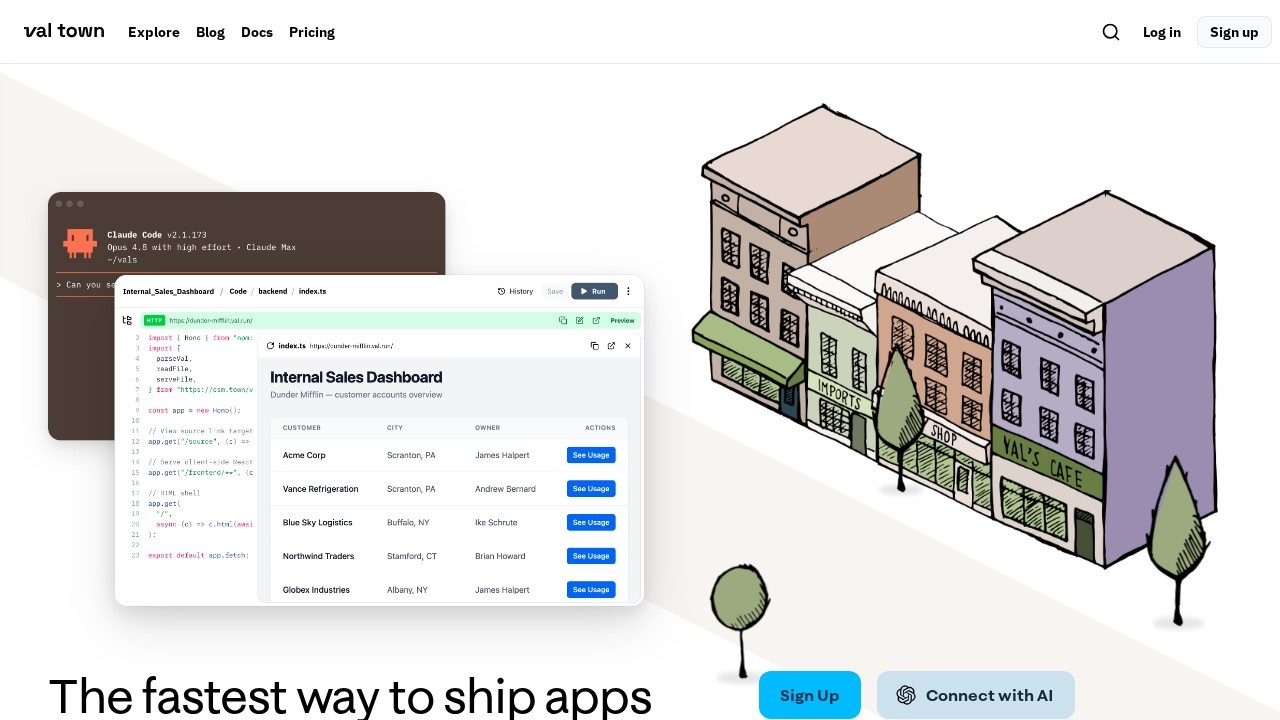Click the OWNER column header
The height and width of the screenshot is (720, 1280).
(x=487, y=428)
